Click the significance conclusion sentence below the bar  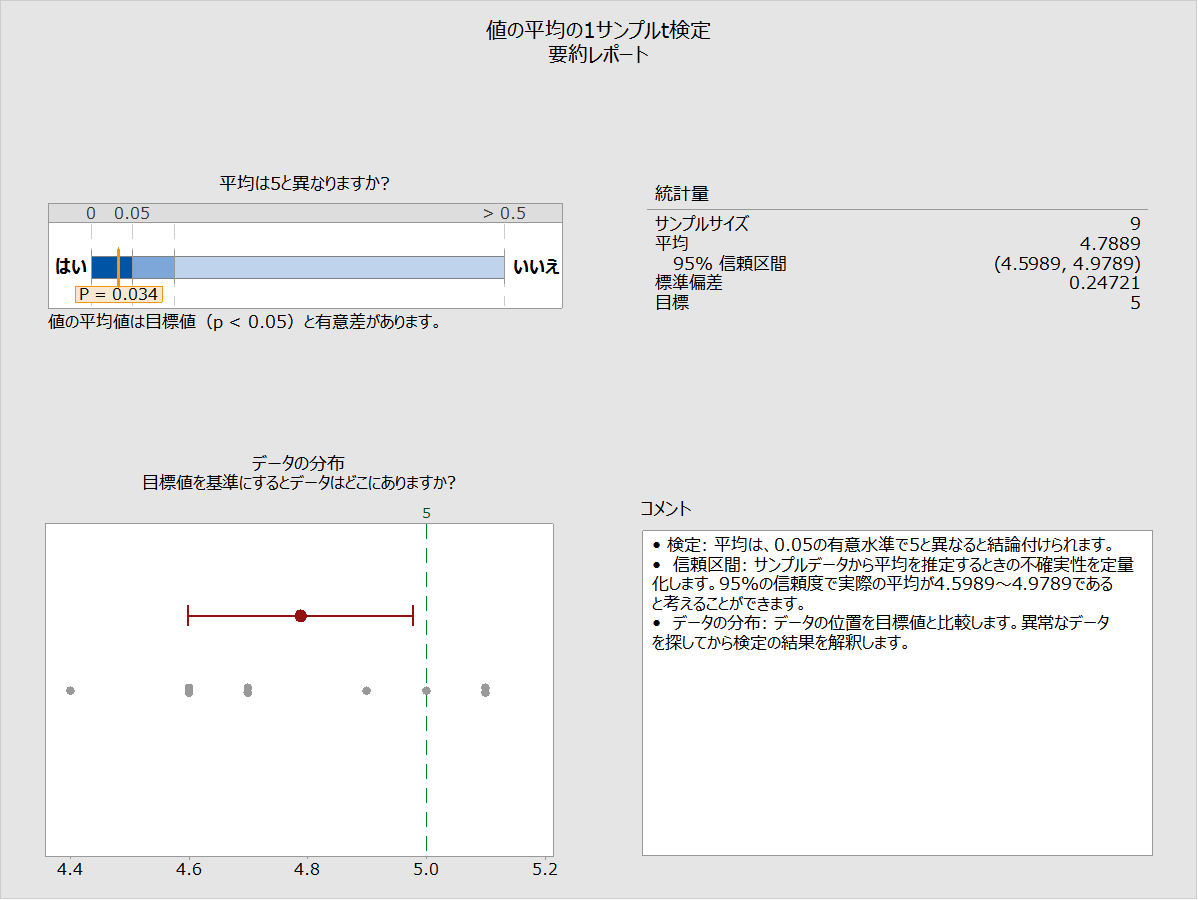244,322
